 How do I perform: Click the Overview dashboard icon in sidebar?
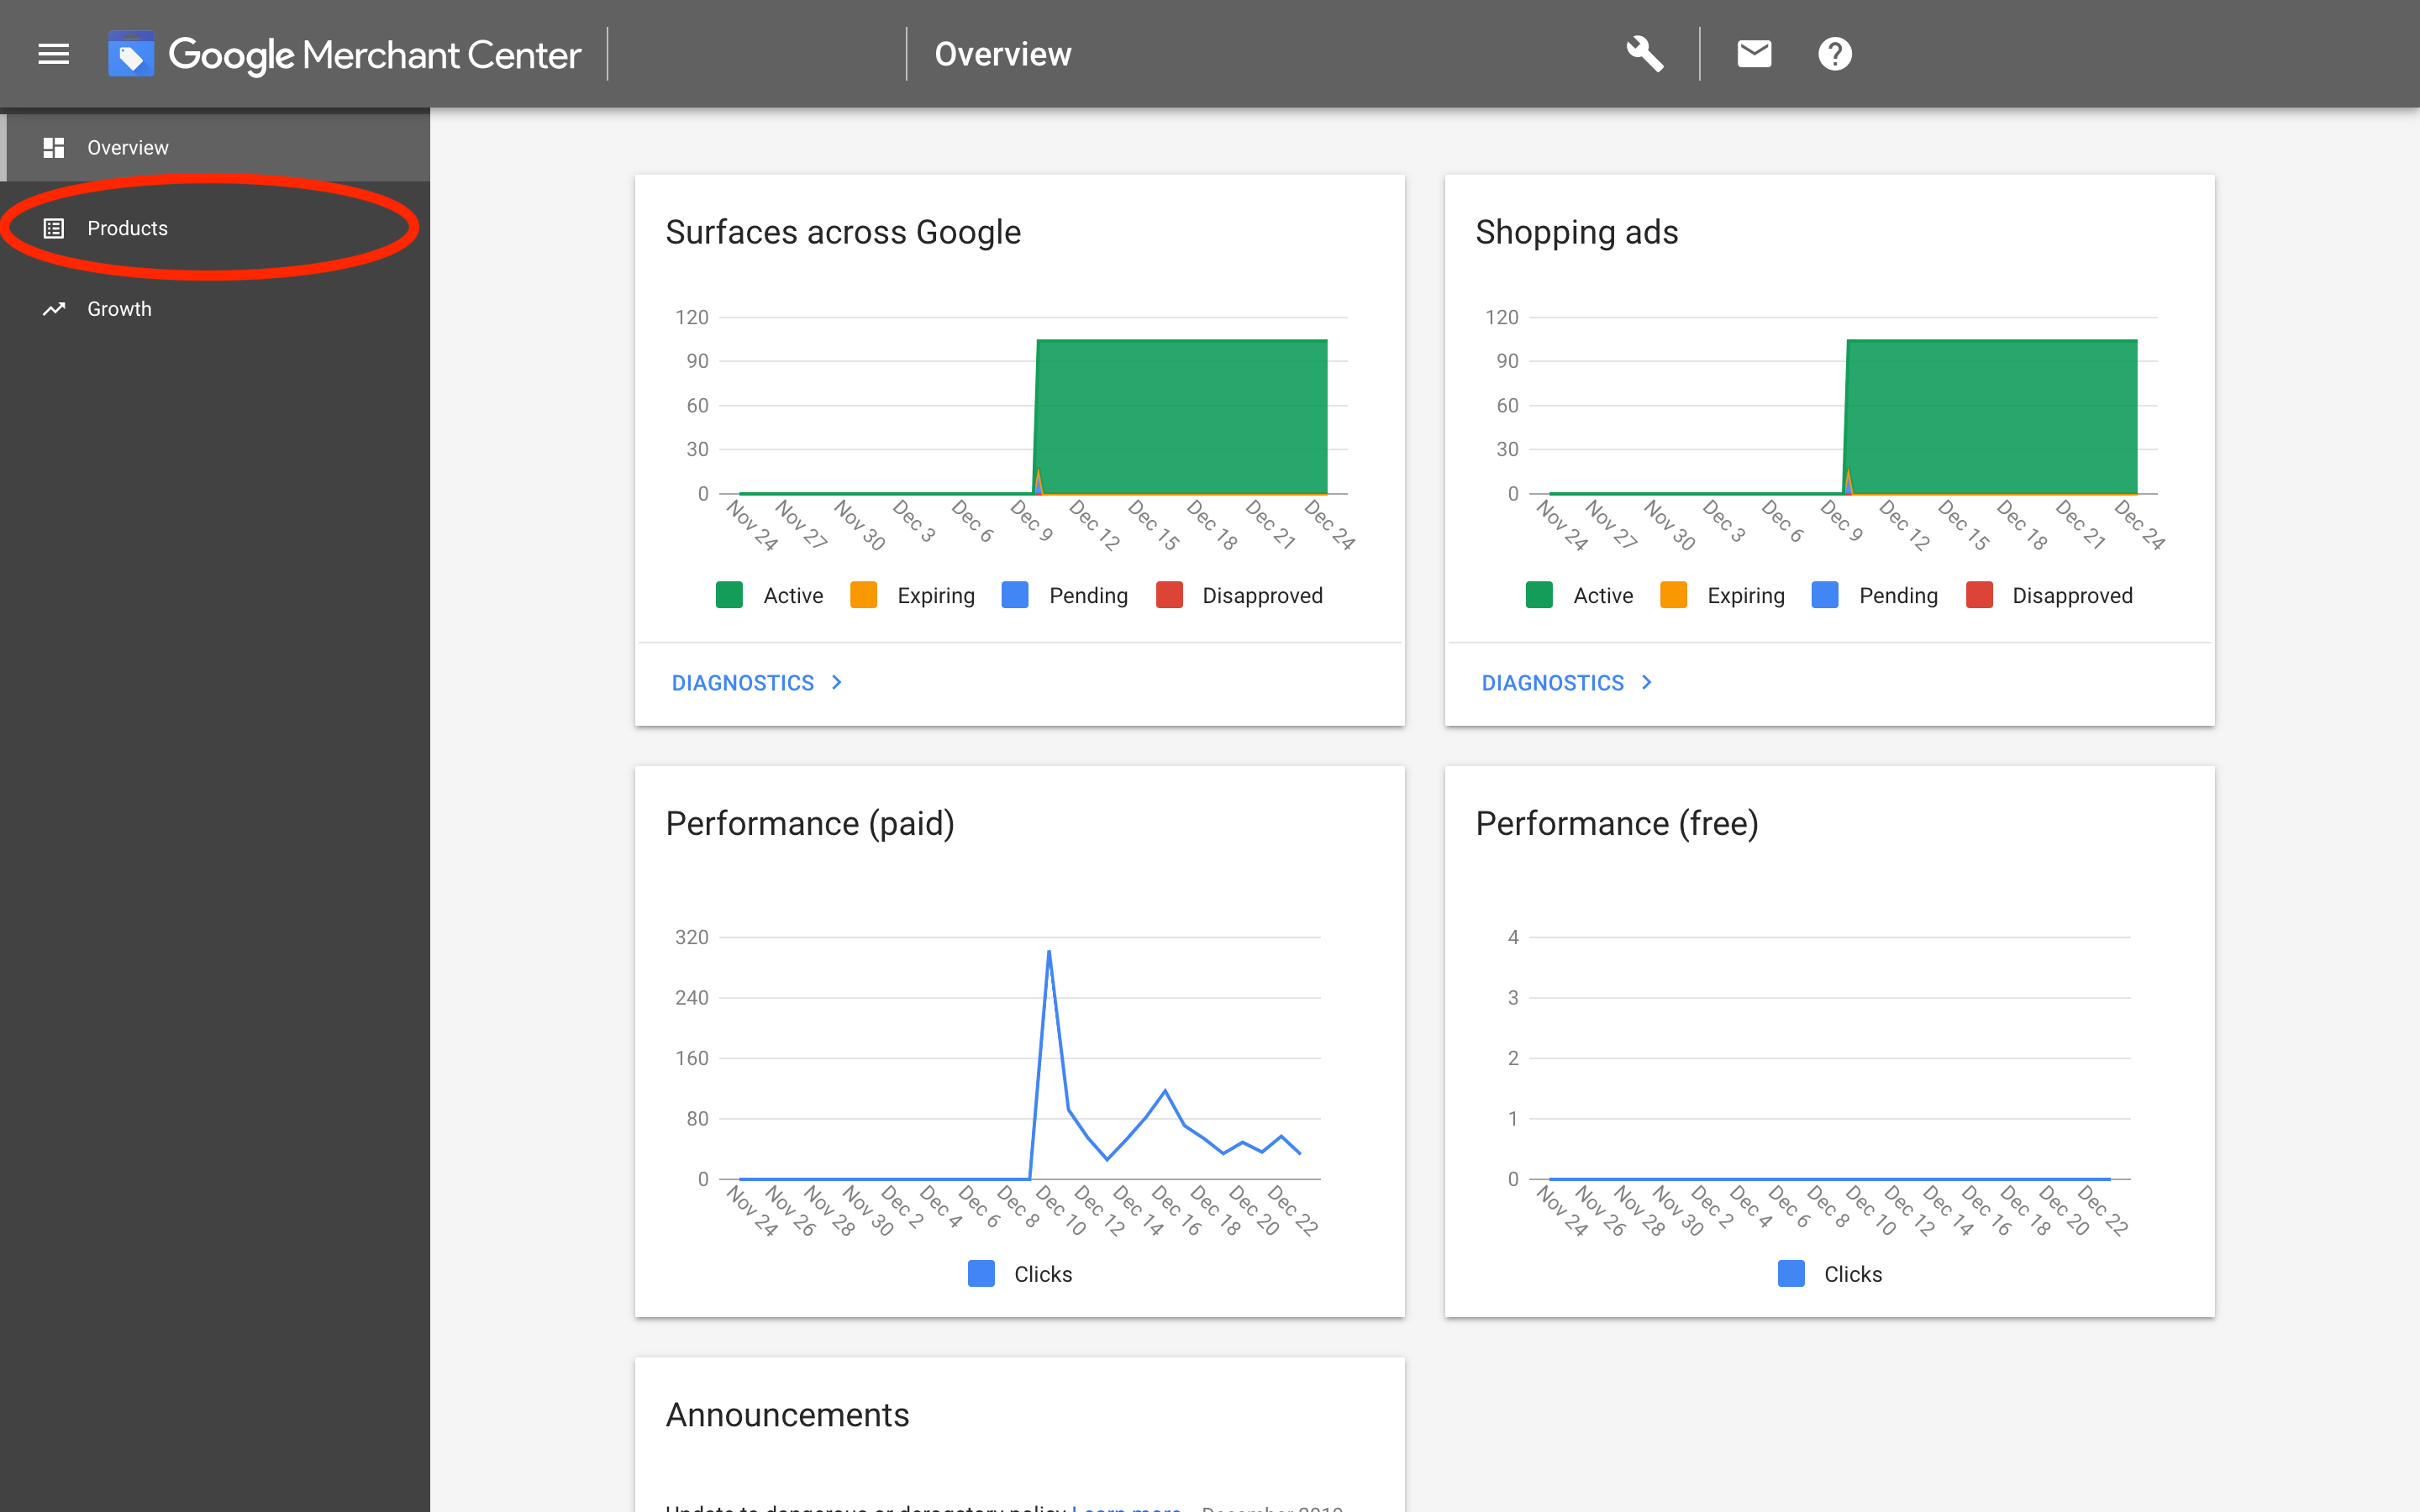[x=54, y=148]
